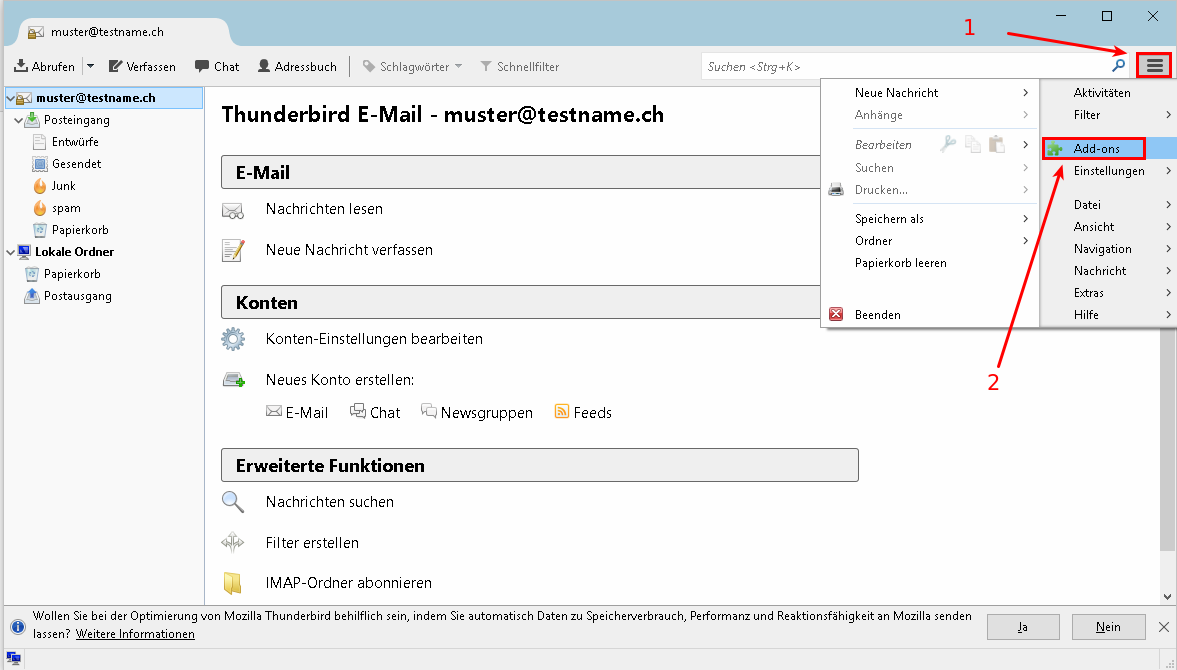Viewport: 1177px width, 670px height.
Task: Collapse the muster@testname.ch account tree
Action: coord(10,98)
